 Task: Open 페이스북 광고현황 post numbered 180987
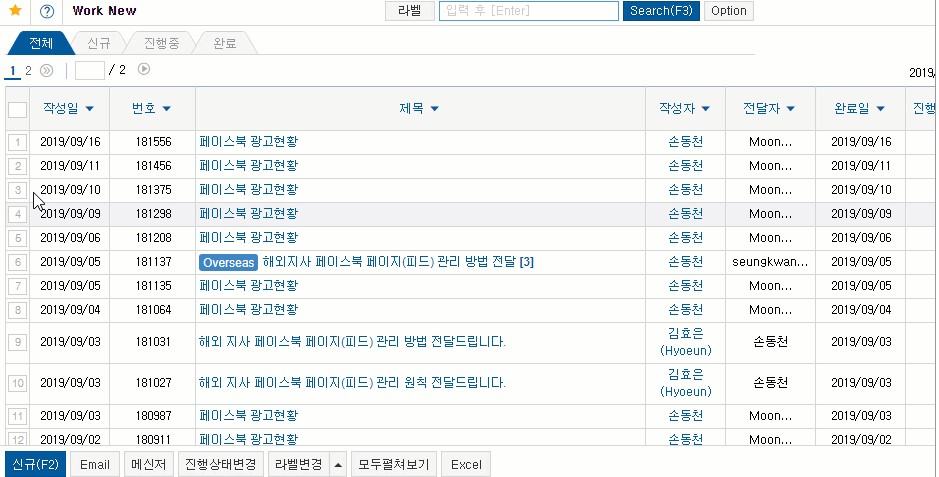(249, 416)
